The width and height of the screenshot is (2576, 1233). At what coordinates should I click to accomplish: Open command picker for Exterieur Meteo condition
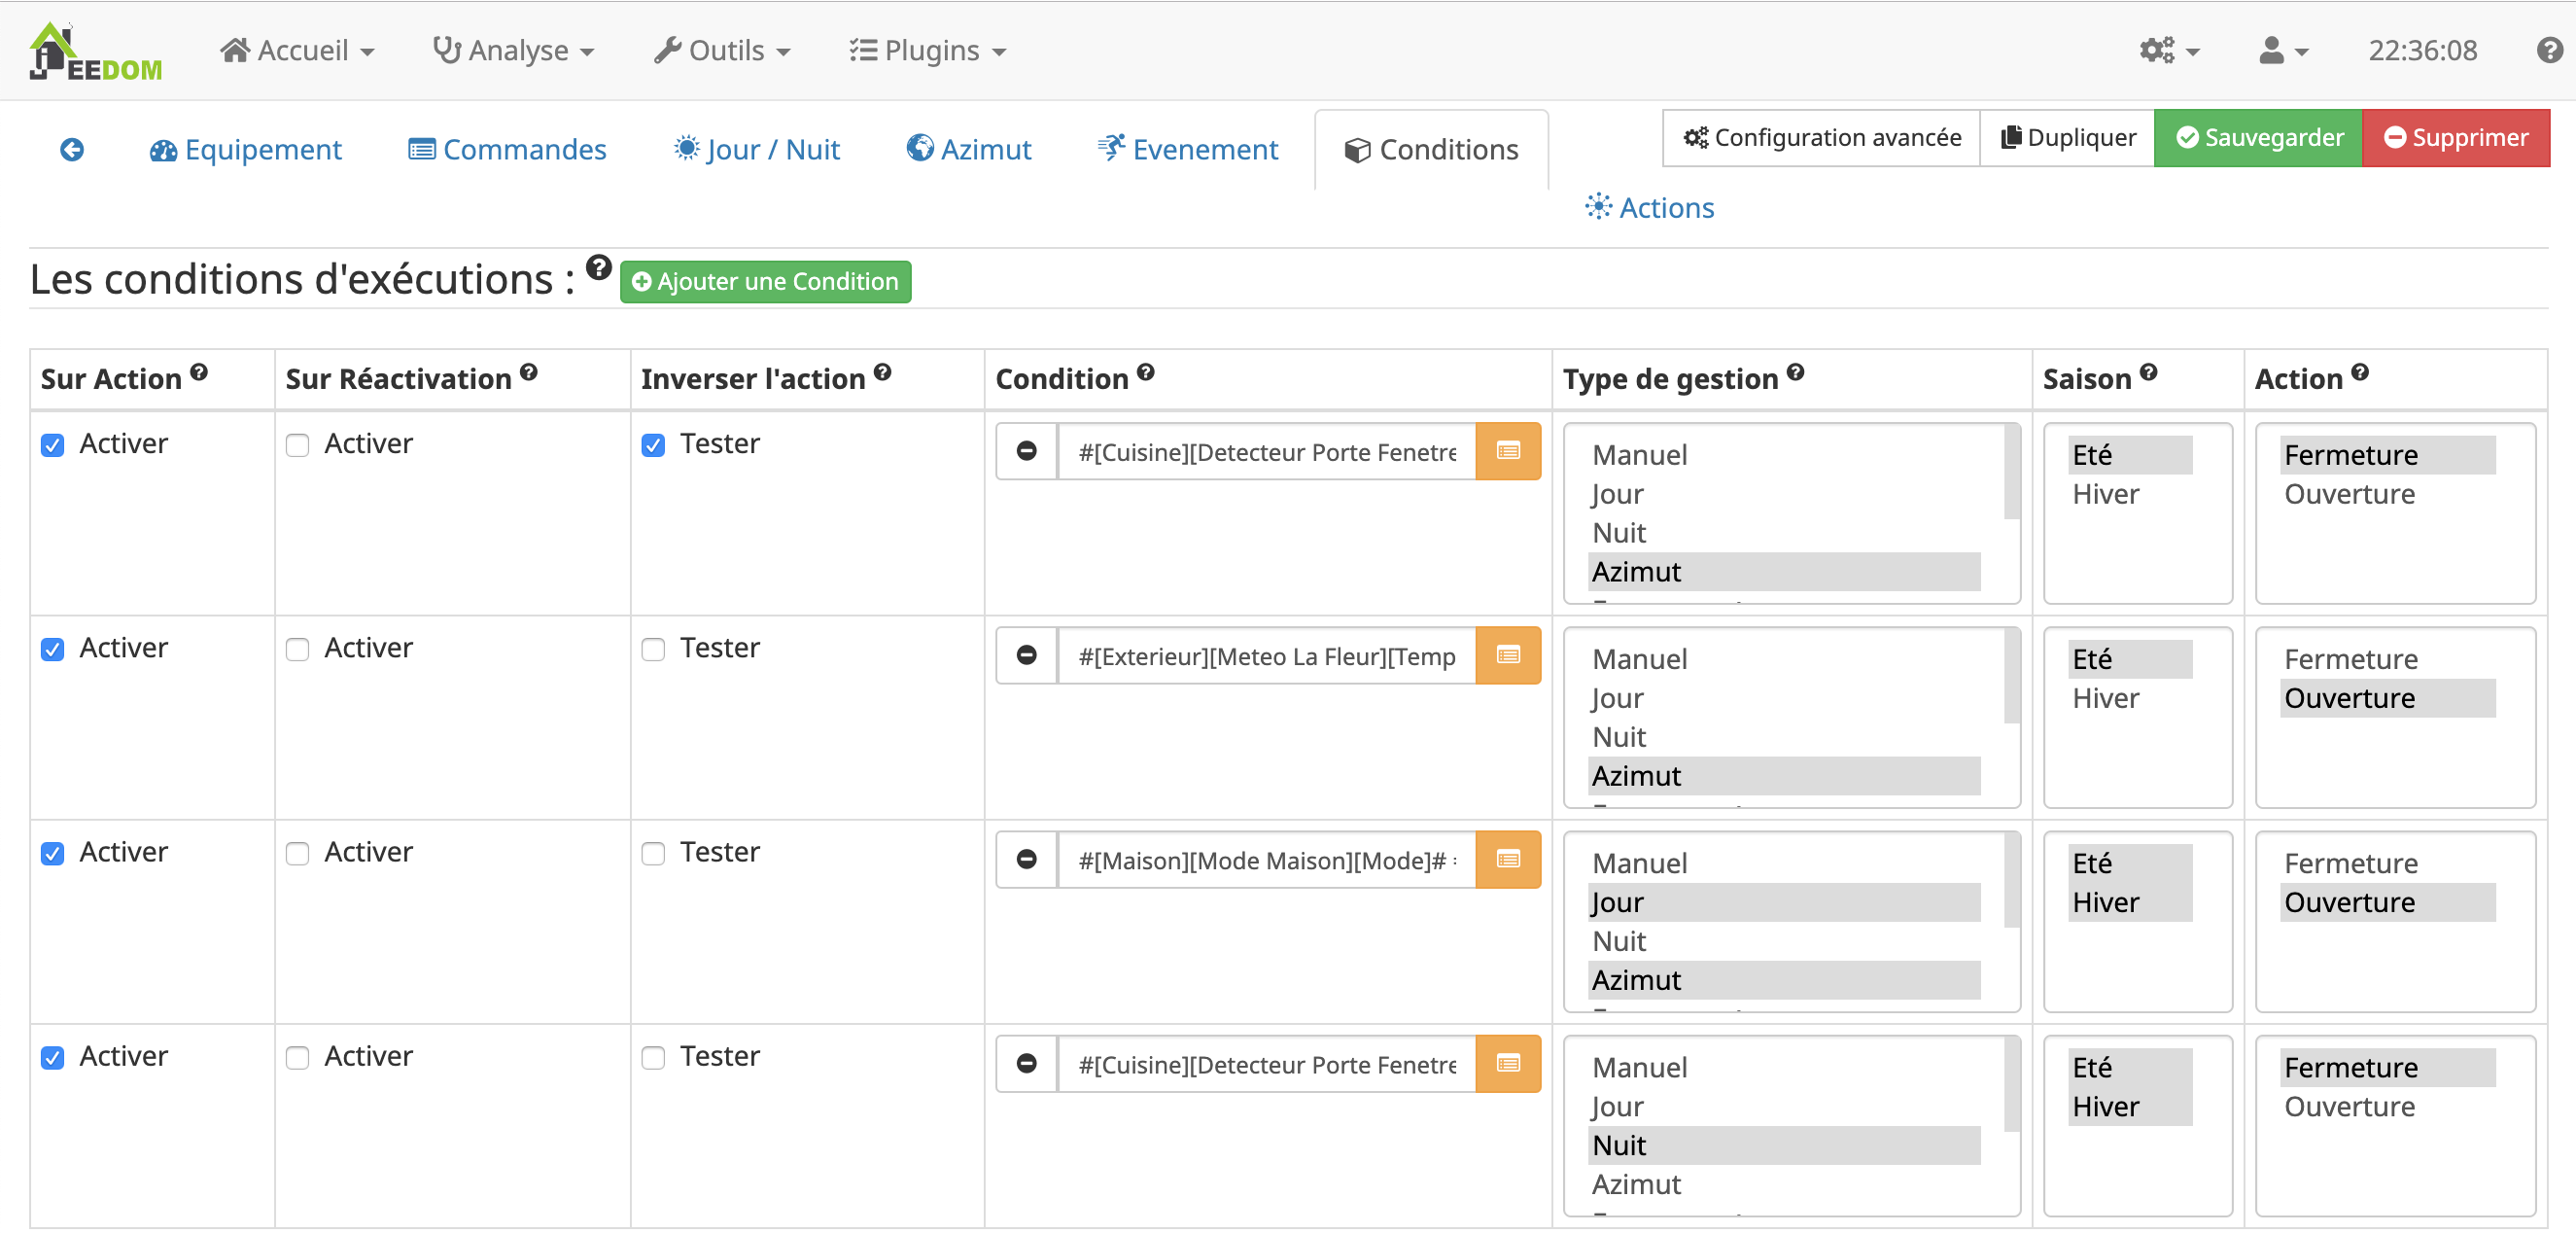(1508, 655)
